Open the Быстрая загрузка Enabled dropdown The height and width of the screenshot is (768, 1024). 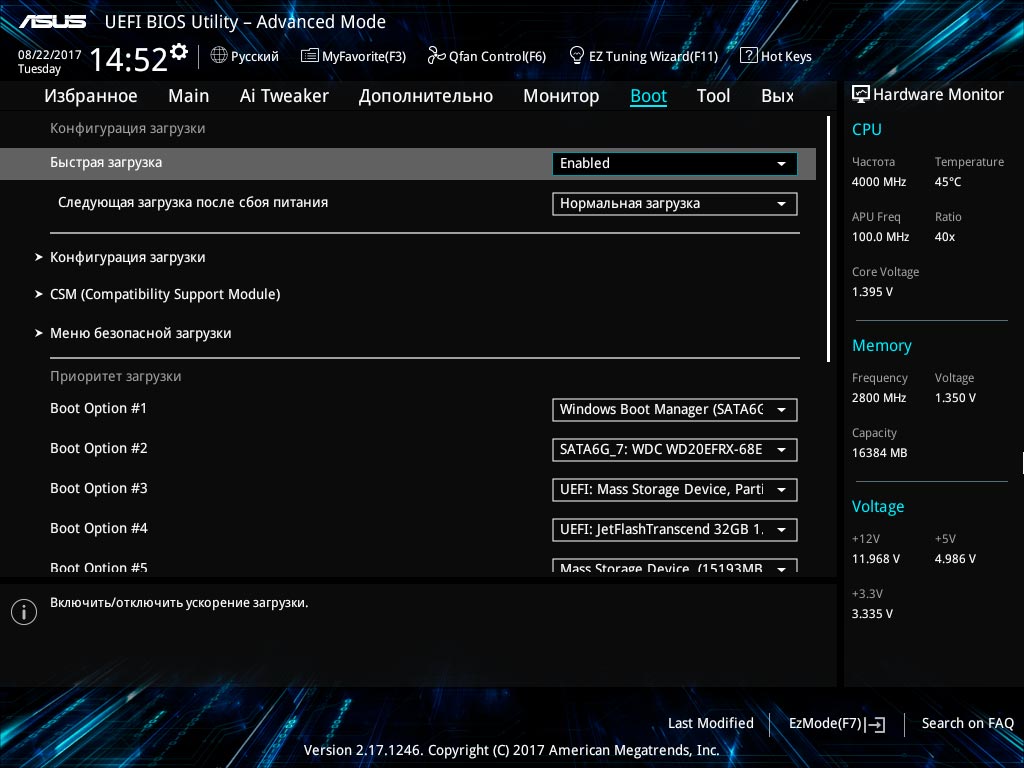(675, 163)
